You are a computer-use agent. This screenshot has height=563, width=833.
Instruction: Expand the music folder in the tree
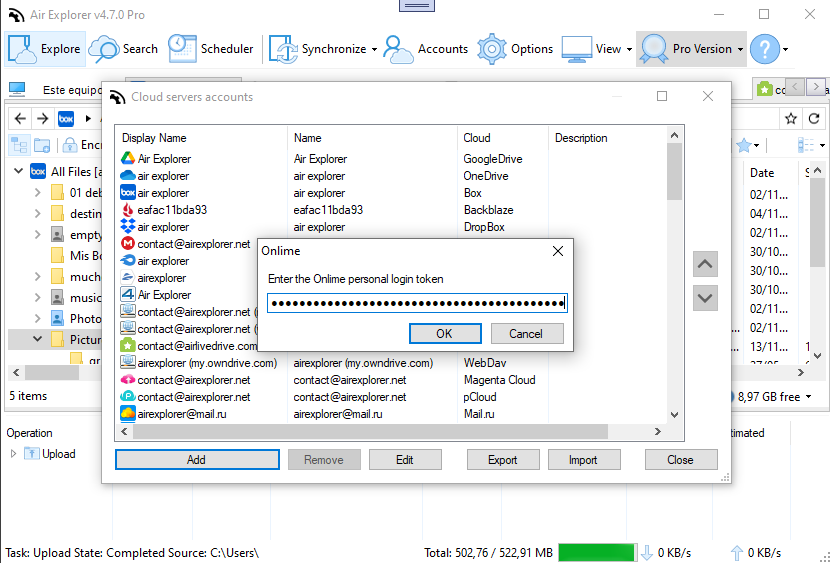[x=37, y=297]
